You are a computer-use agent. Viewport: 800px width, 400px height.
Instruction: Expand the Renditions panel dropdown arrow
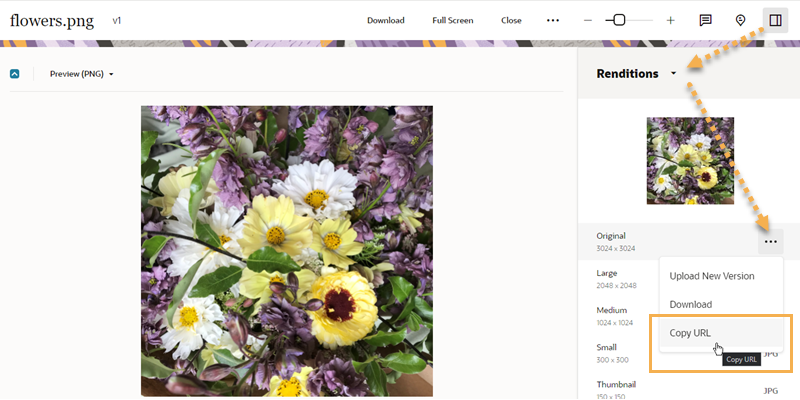click(x=673, y=73)
